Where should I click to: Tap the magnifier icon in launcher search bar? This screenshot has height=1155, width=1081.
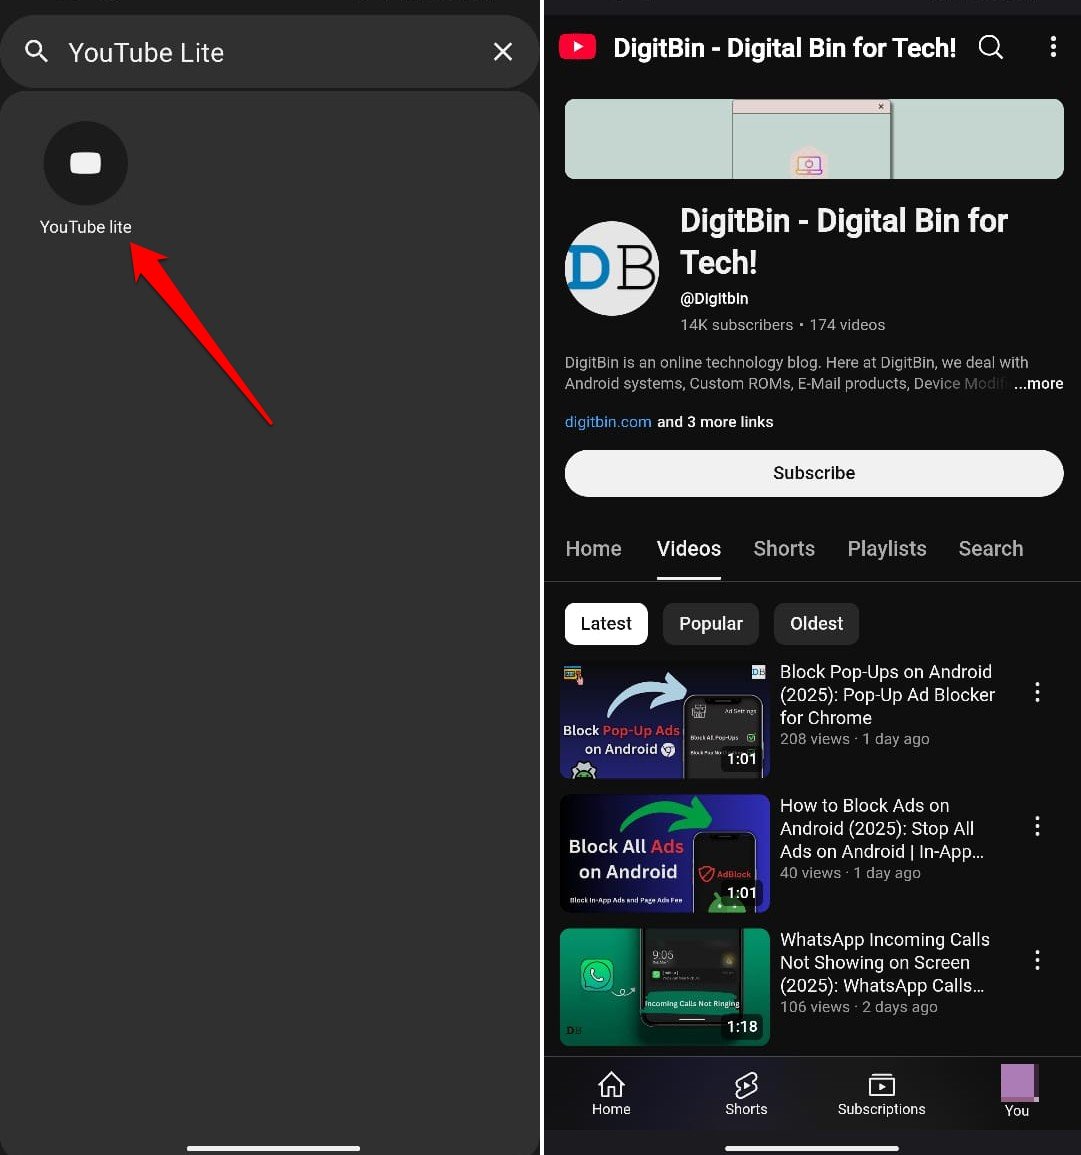click(x=36, y=52)
